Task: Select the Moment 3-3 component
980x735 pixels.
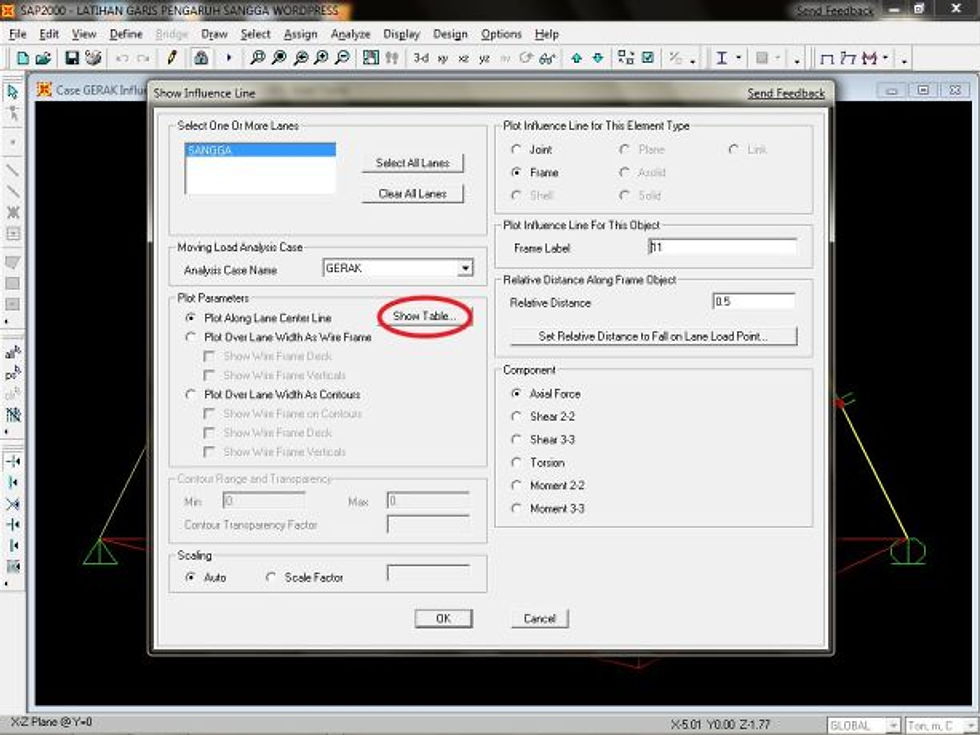Action: point(516,509)
